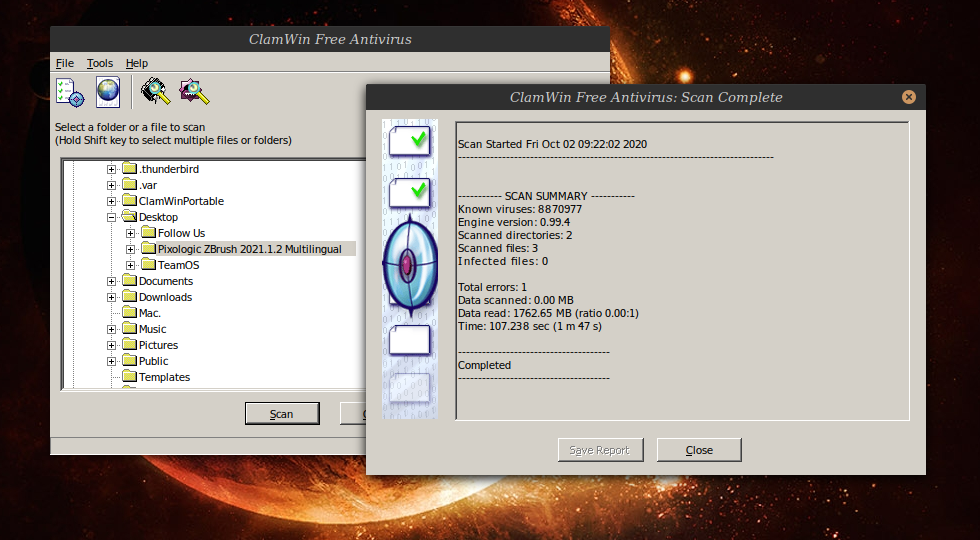This screenshot has height=540, width=980.
Task: Expand the Pictures folder node
Action: (111, 345)
